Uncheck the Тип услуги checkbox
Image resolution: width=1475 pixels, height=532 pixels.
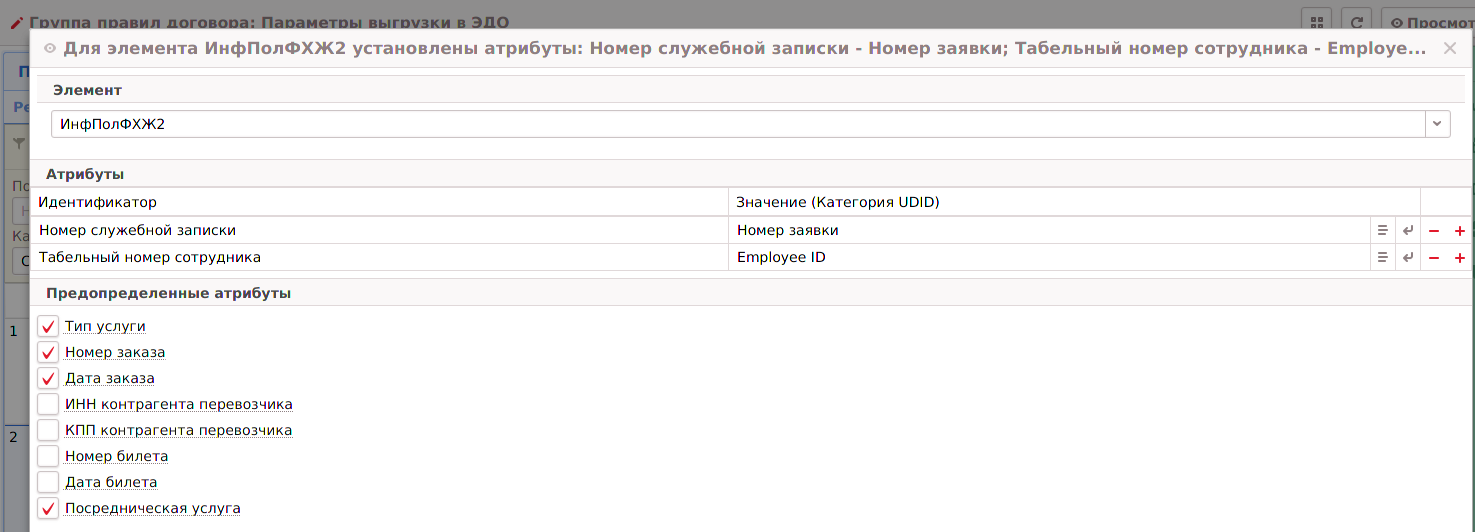coord(48,326)
